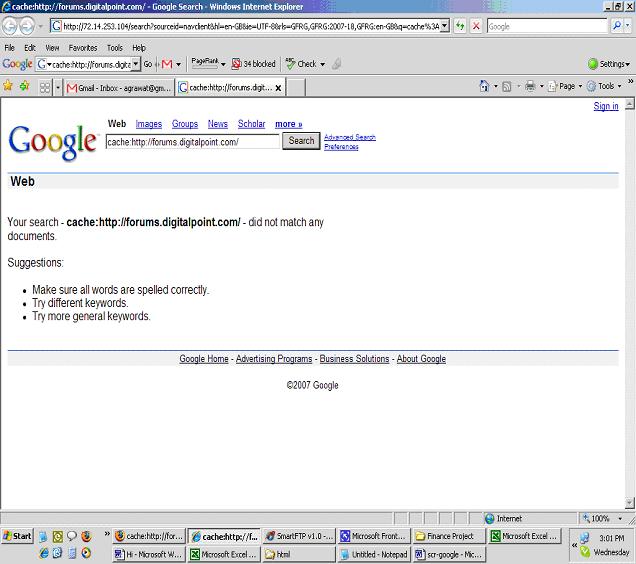Open the About Google footer link

(x=421, y=359)
